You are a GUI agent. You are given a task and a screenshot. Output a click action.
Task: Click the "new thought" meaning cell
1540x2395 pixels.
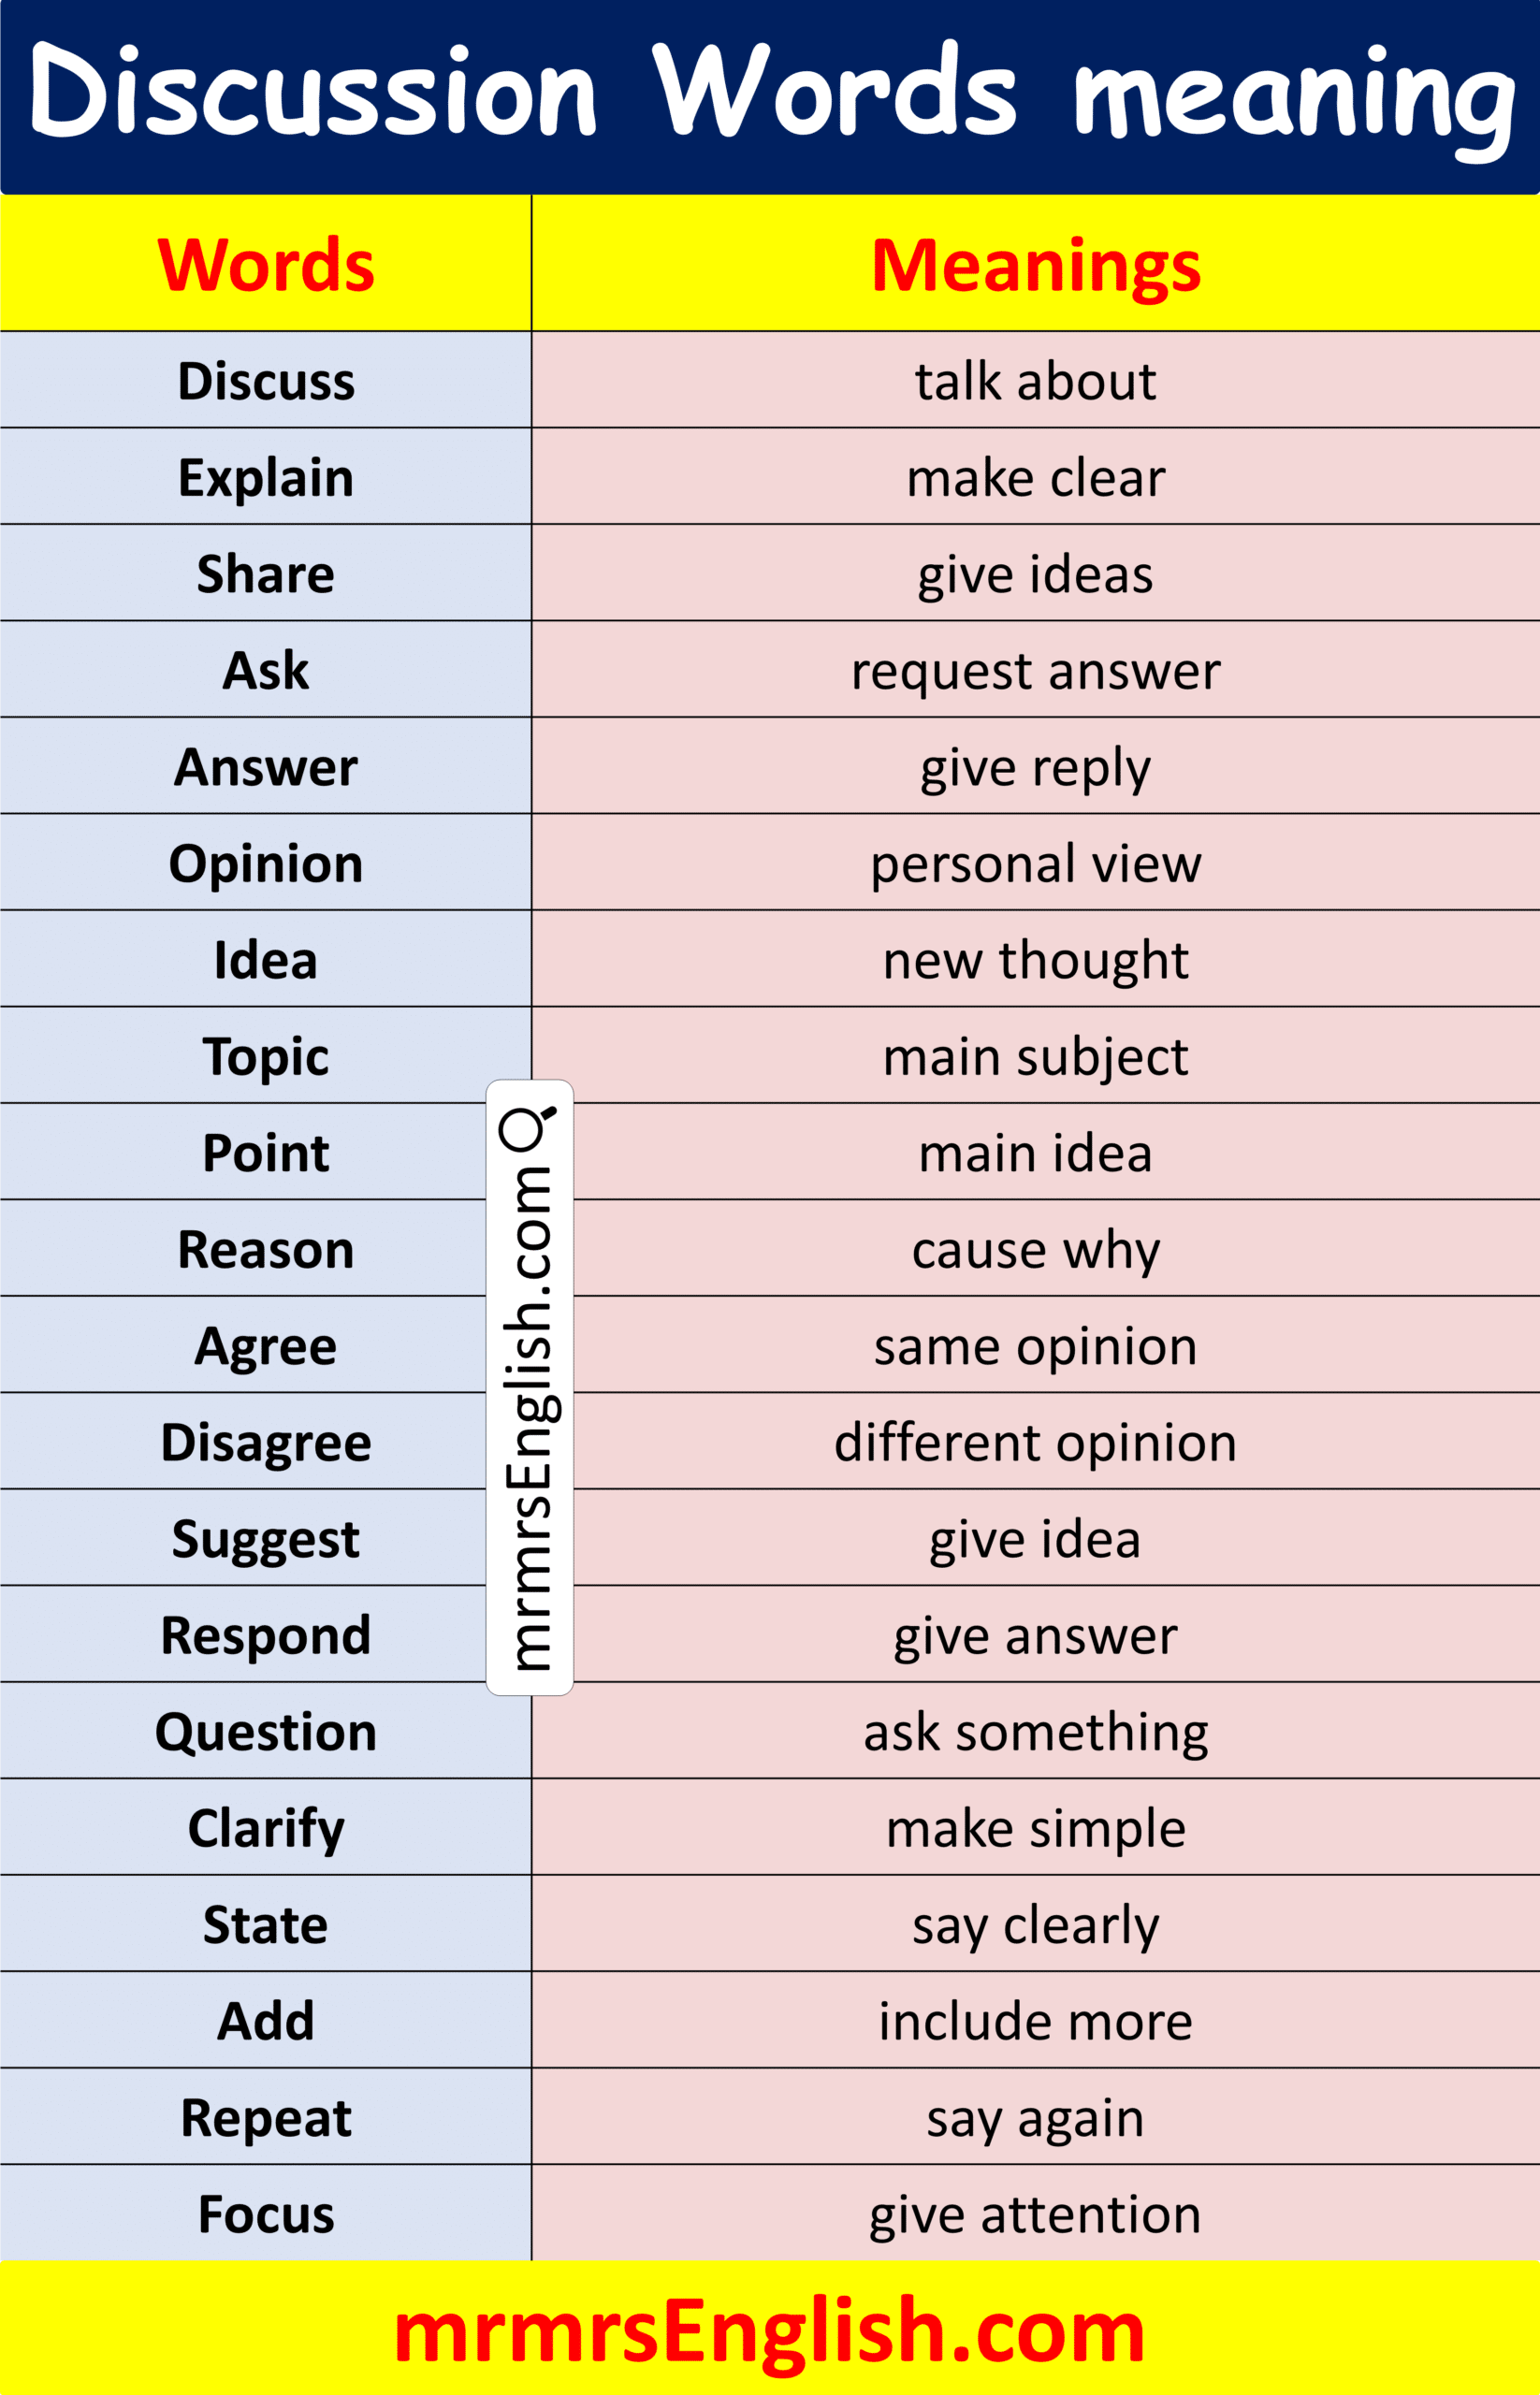tap(1035, 960)
